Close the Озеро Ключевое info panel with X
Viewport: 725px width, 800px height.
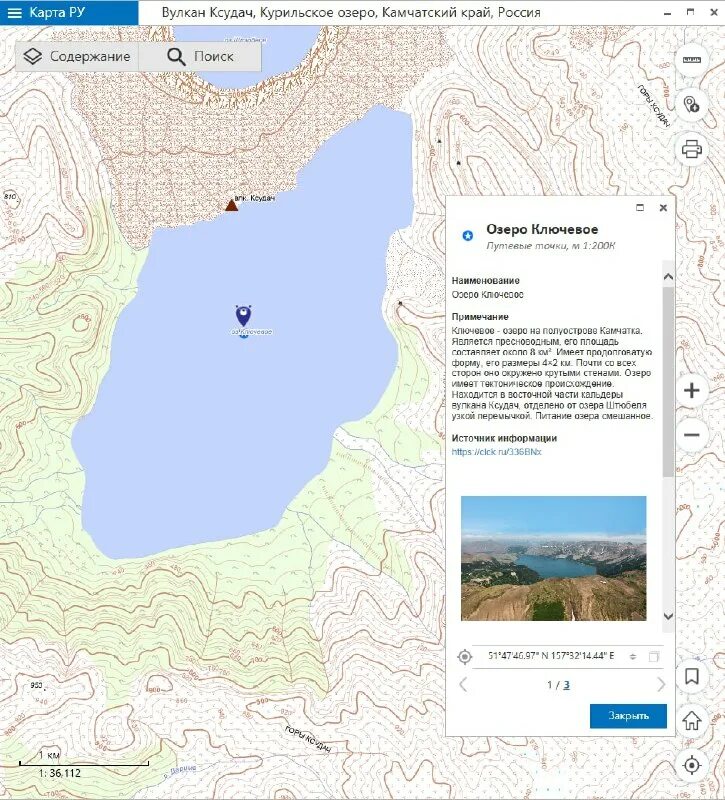[663, 208]
